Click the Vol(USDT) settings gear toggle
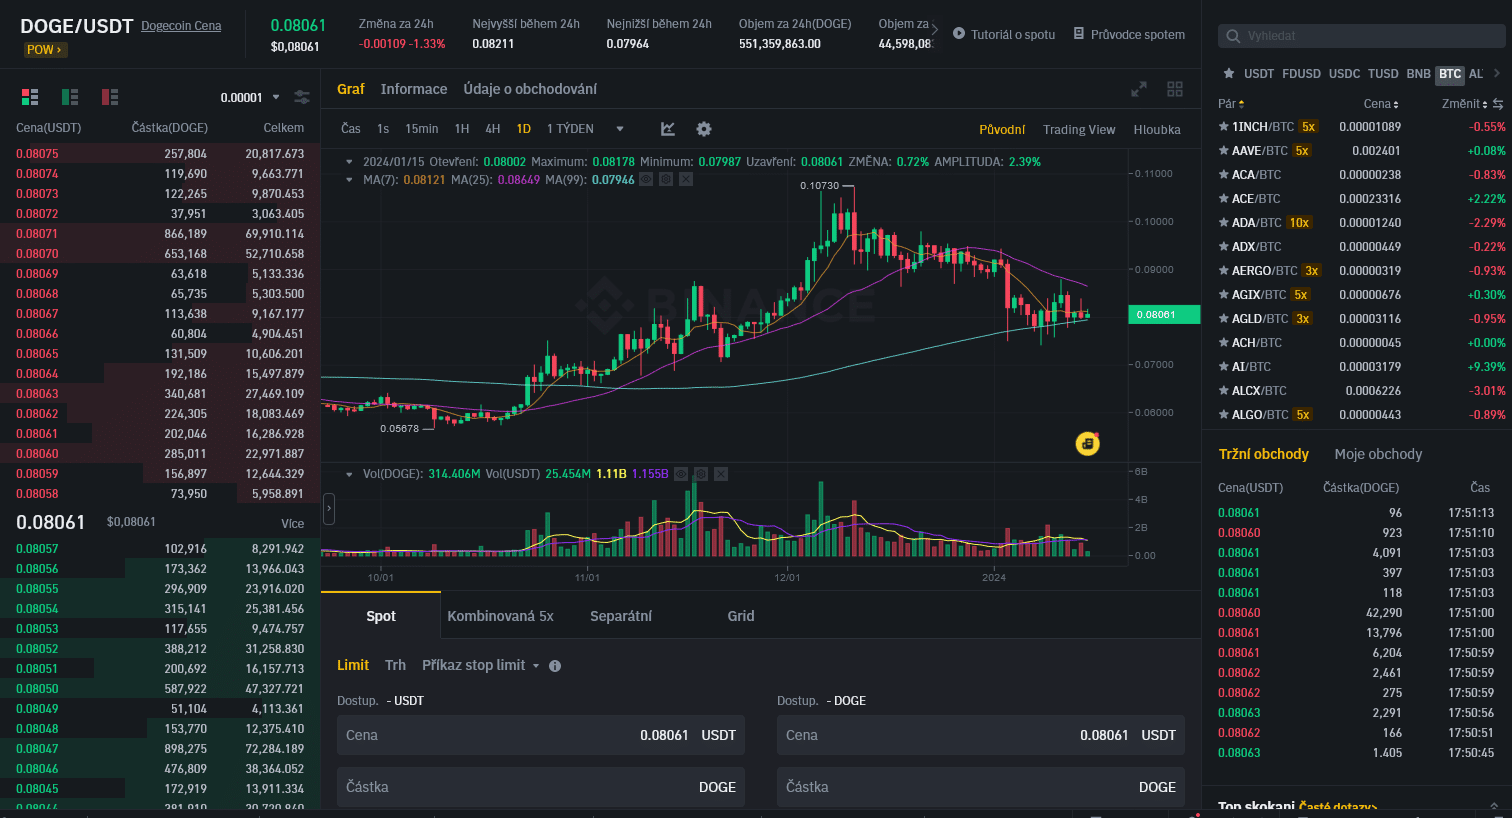This screenshot has height=818, width=1512. click(x=701, y=473)
